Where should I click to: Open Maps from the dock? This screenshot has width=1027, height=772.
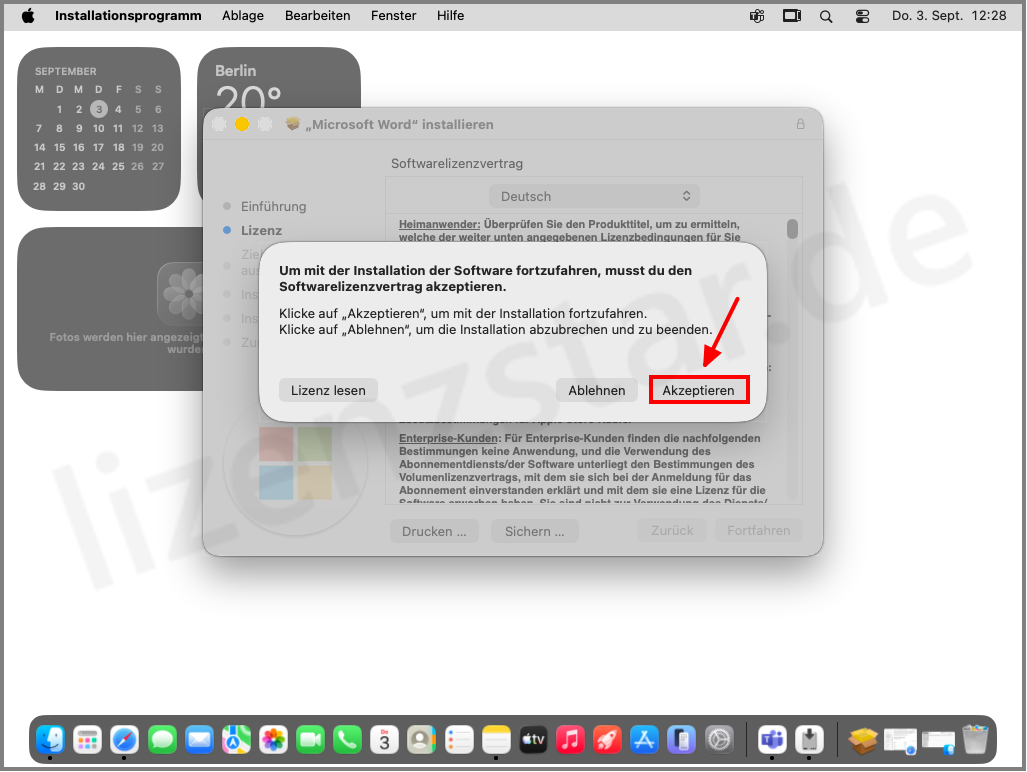click(236, 740)
